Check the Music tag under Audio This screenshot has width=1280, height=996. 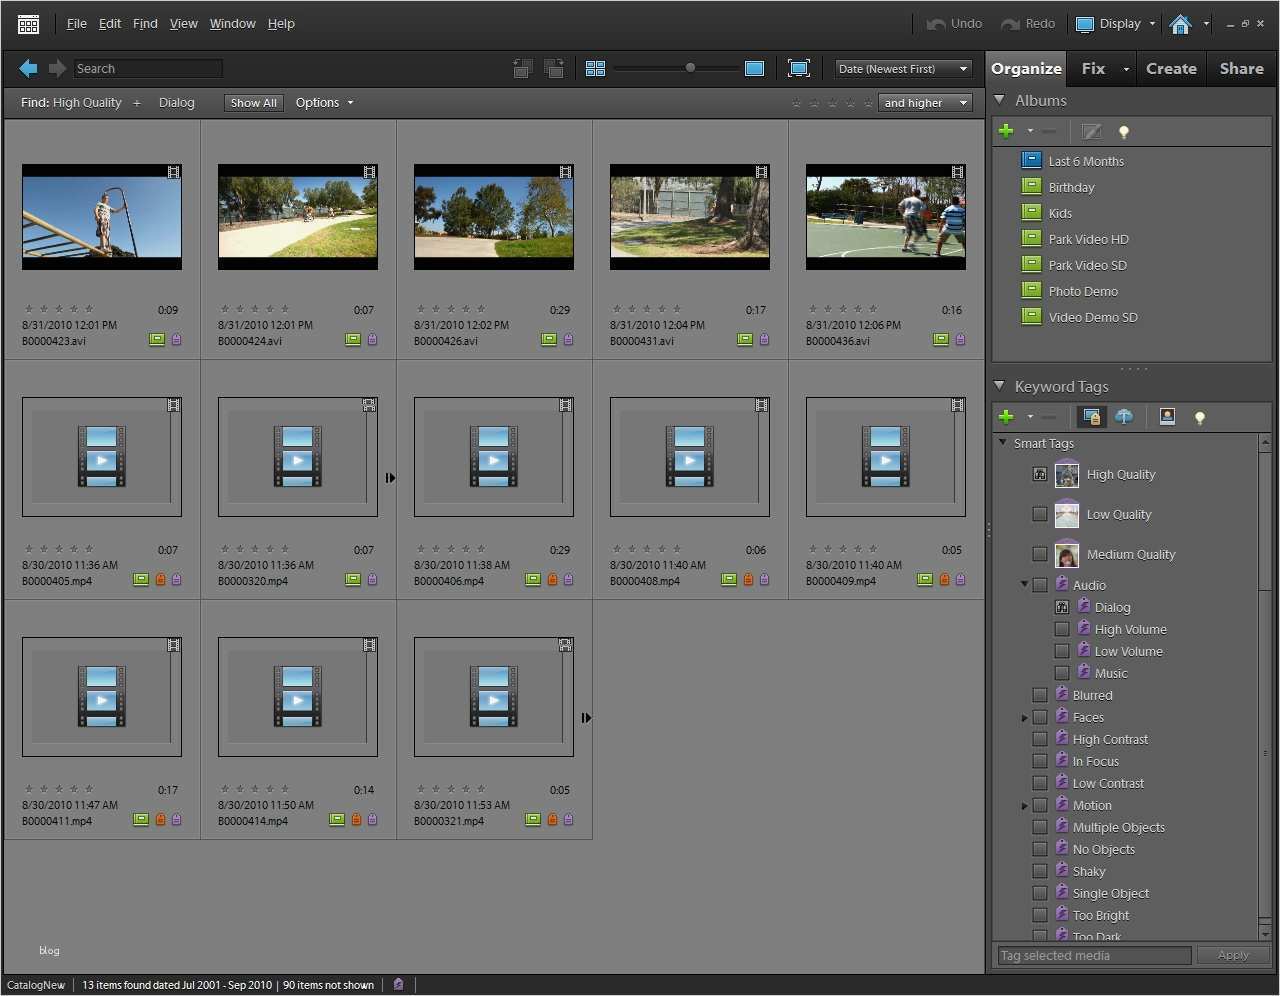point(1062,673)
